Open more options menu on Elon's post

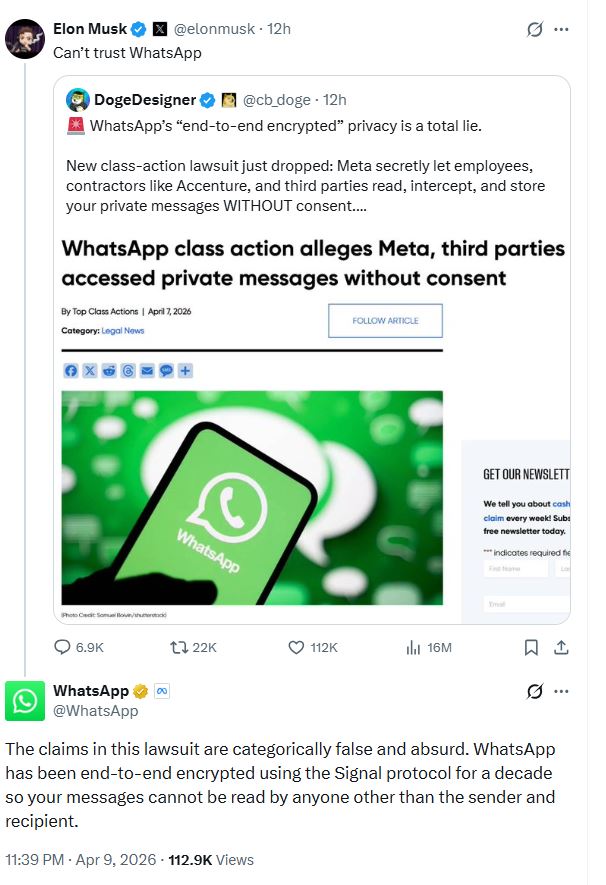point(563,30)
